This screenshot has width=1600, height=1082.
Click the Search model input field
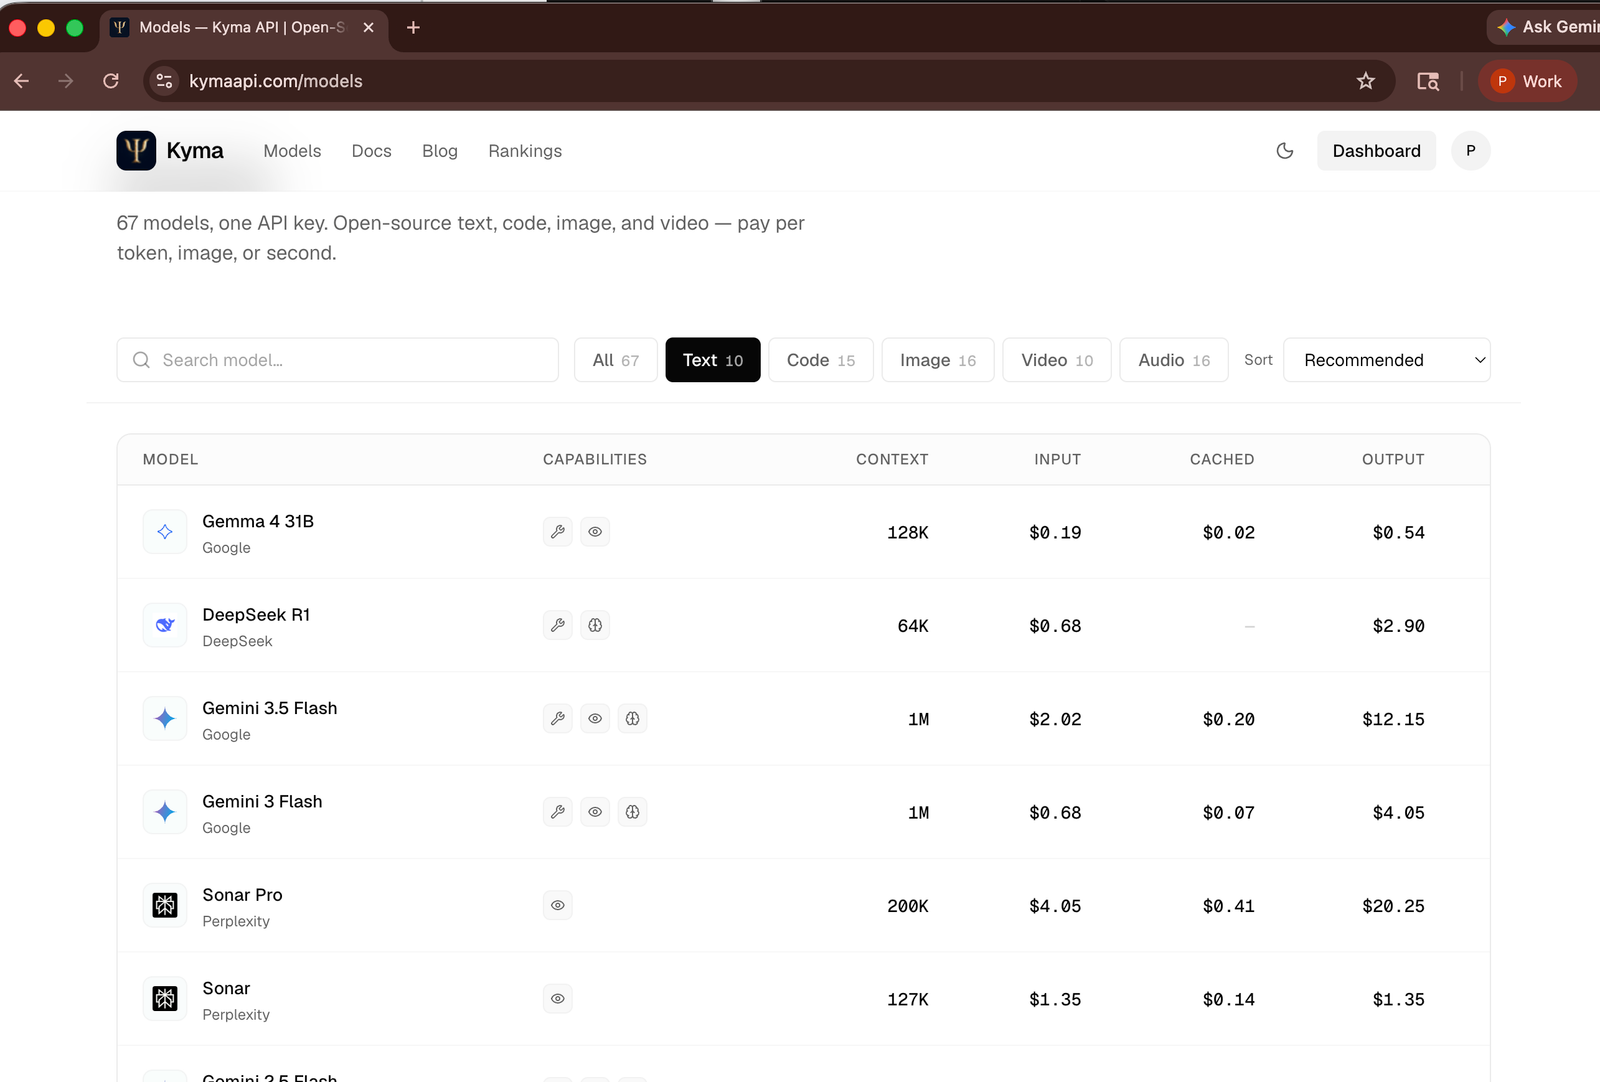tap(338, 360)
